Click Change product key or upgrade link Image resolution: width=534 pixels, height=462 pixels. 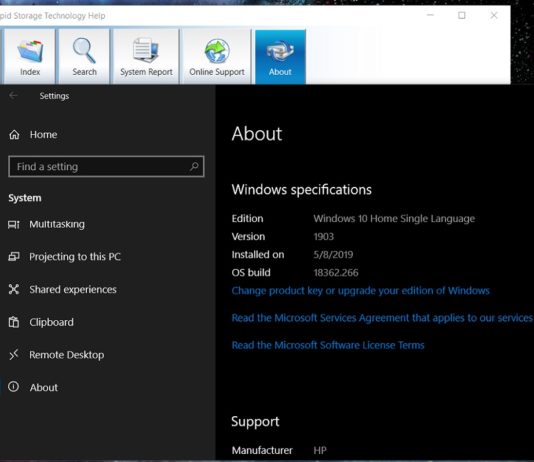tap(361, 291)
